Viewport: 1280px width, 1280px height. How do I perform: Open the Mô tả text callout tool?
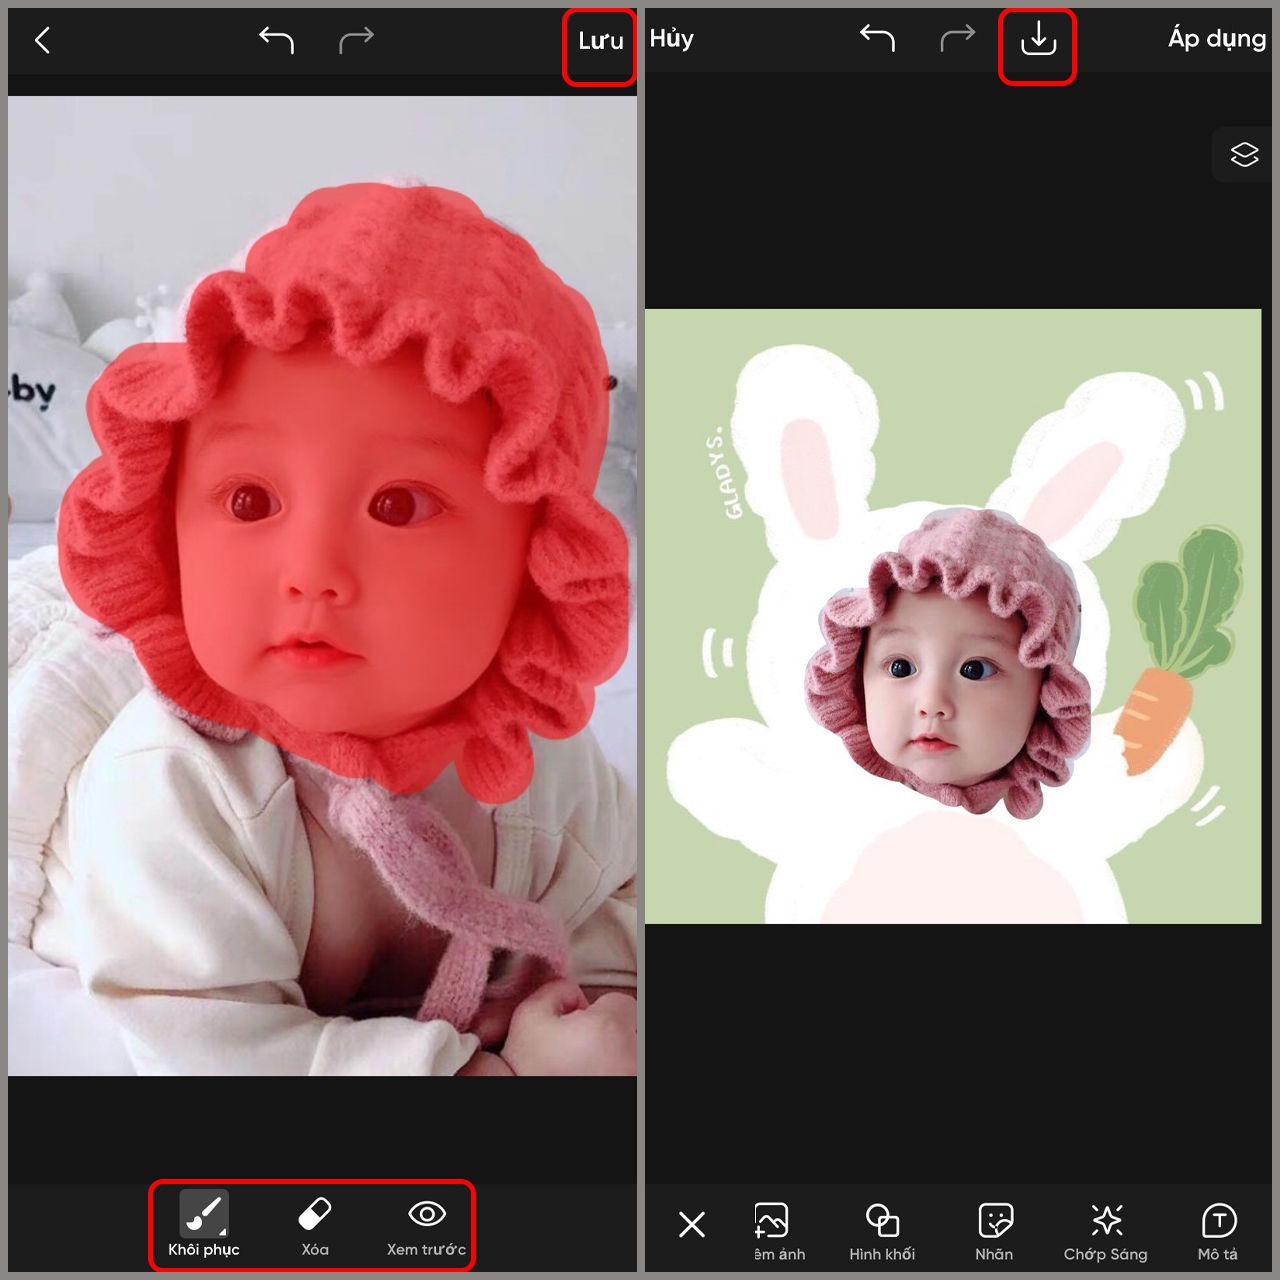(x=1218, y=1232)
